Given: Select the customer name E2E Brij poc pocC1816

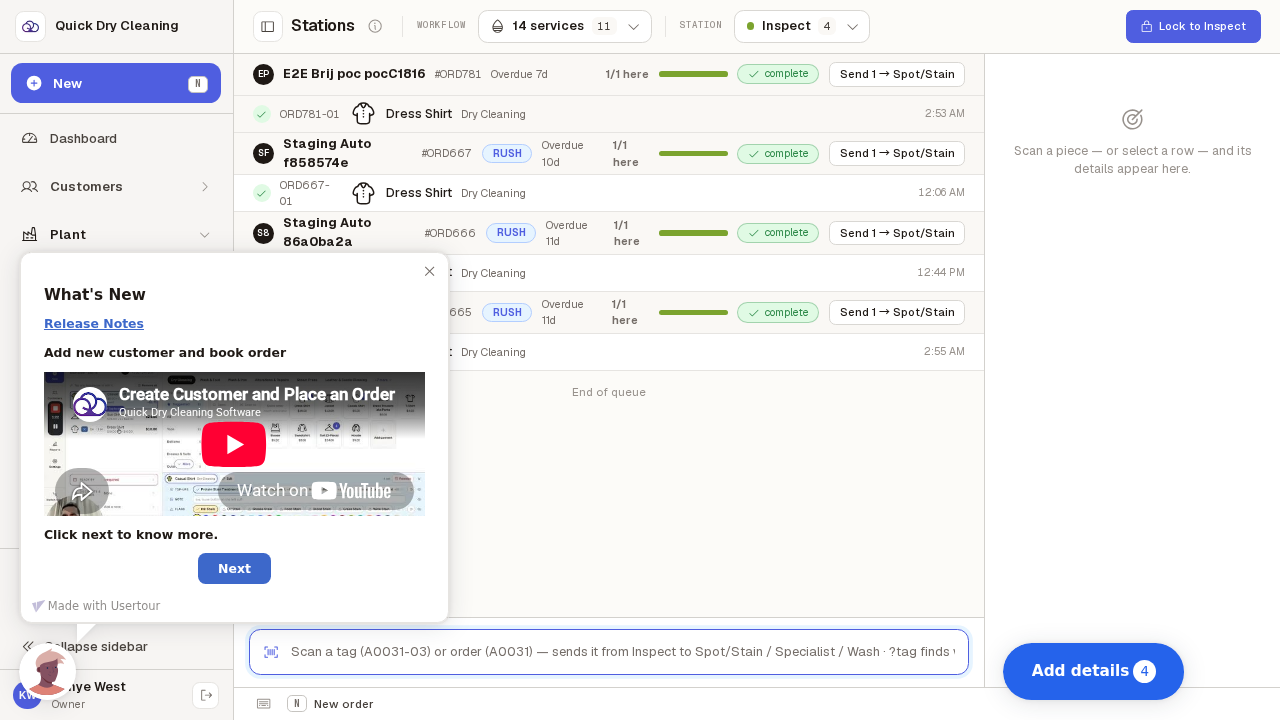Looking at the screenshot, I should coord(354,74).
